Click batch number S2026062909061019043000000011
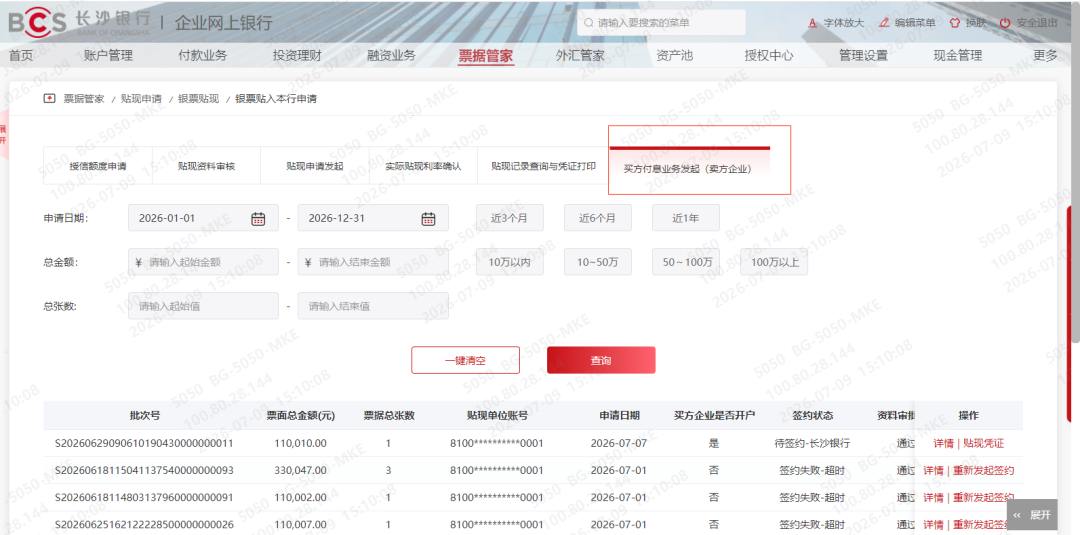The width and height of the screenshot is (1080, 535). [145, 443]
